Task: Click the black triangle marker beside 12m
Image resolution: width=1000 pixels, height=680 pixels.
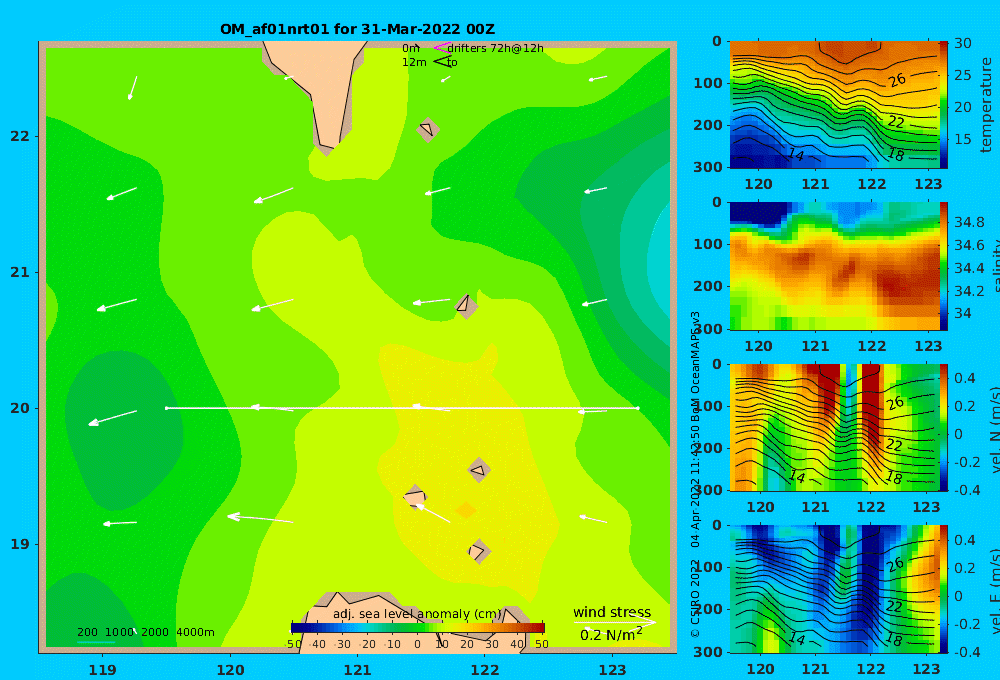Action: (442, 62)
